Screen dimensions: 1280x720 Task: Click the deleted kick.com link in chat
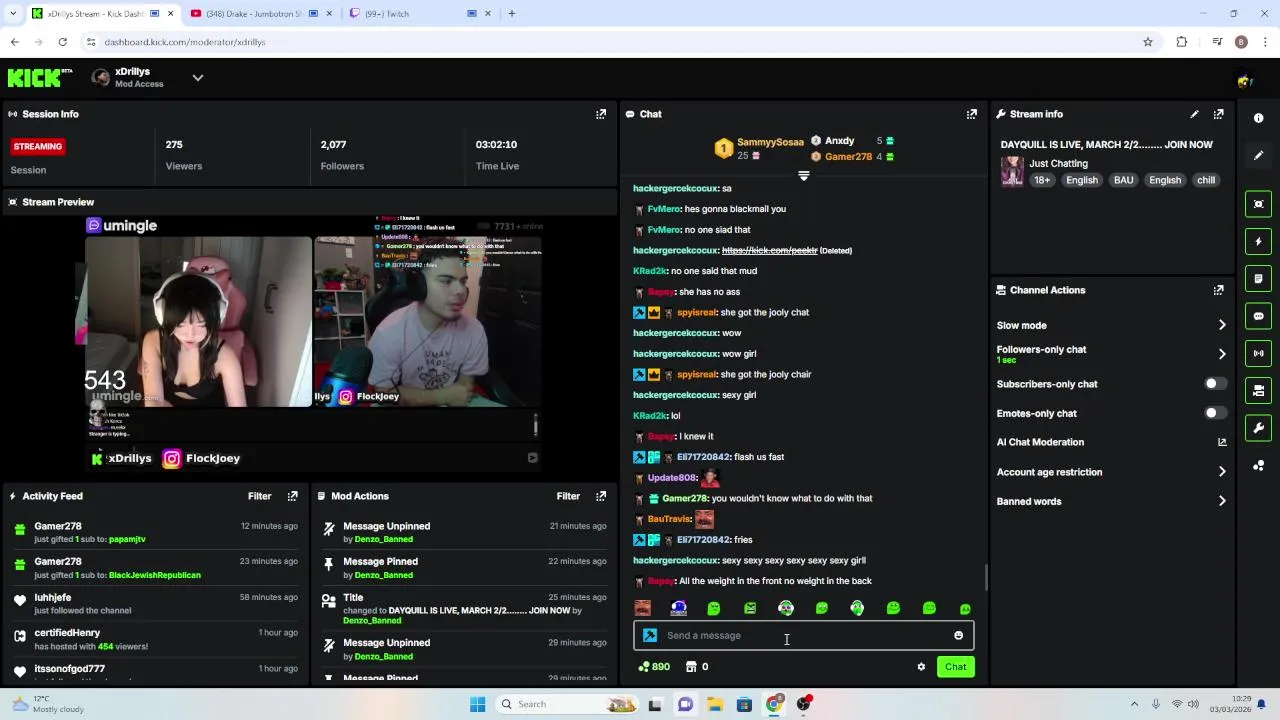point(769,250)
